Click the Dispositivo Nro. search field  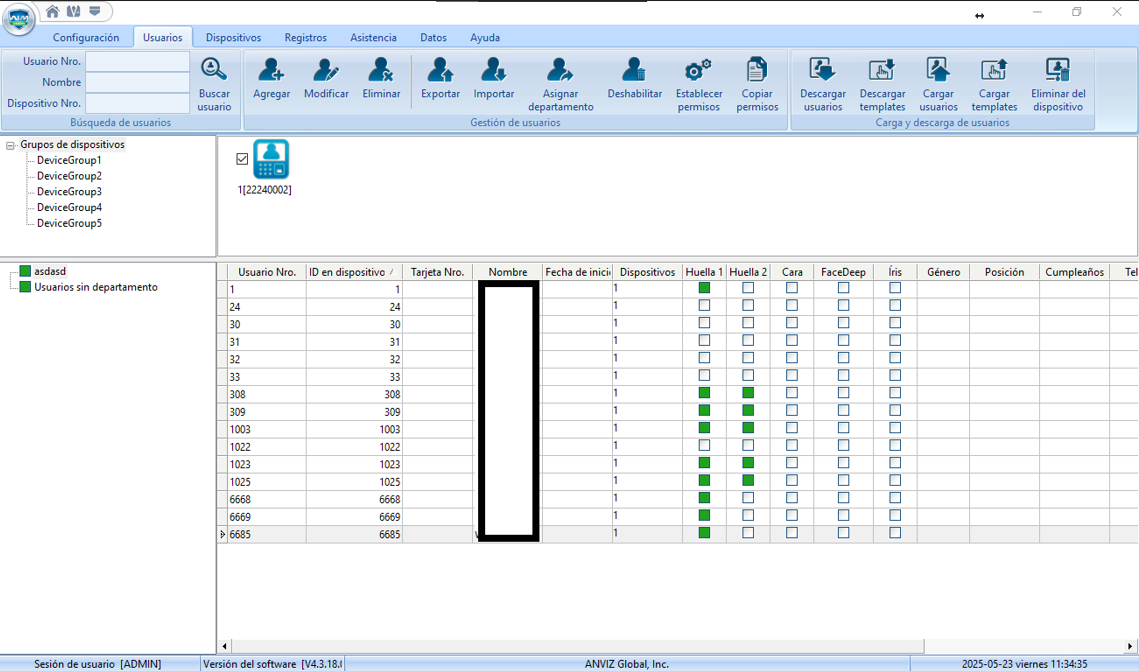pos(137,104)
